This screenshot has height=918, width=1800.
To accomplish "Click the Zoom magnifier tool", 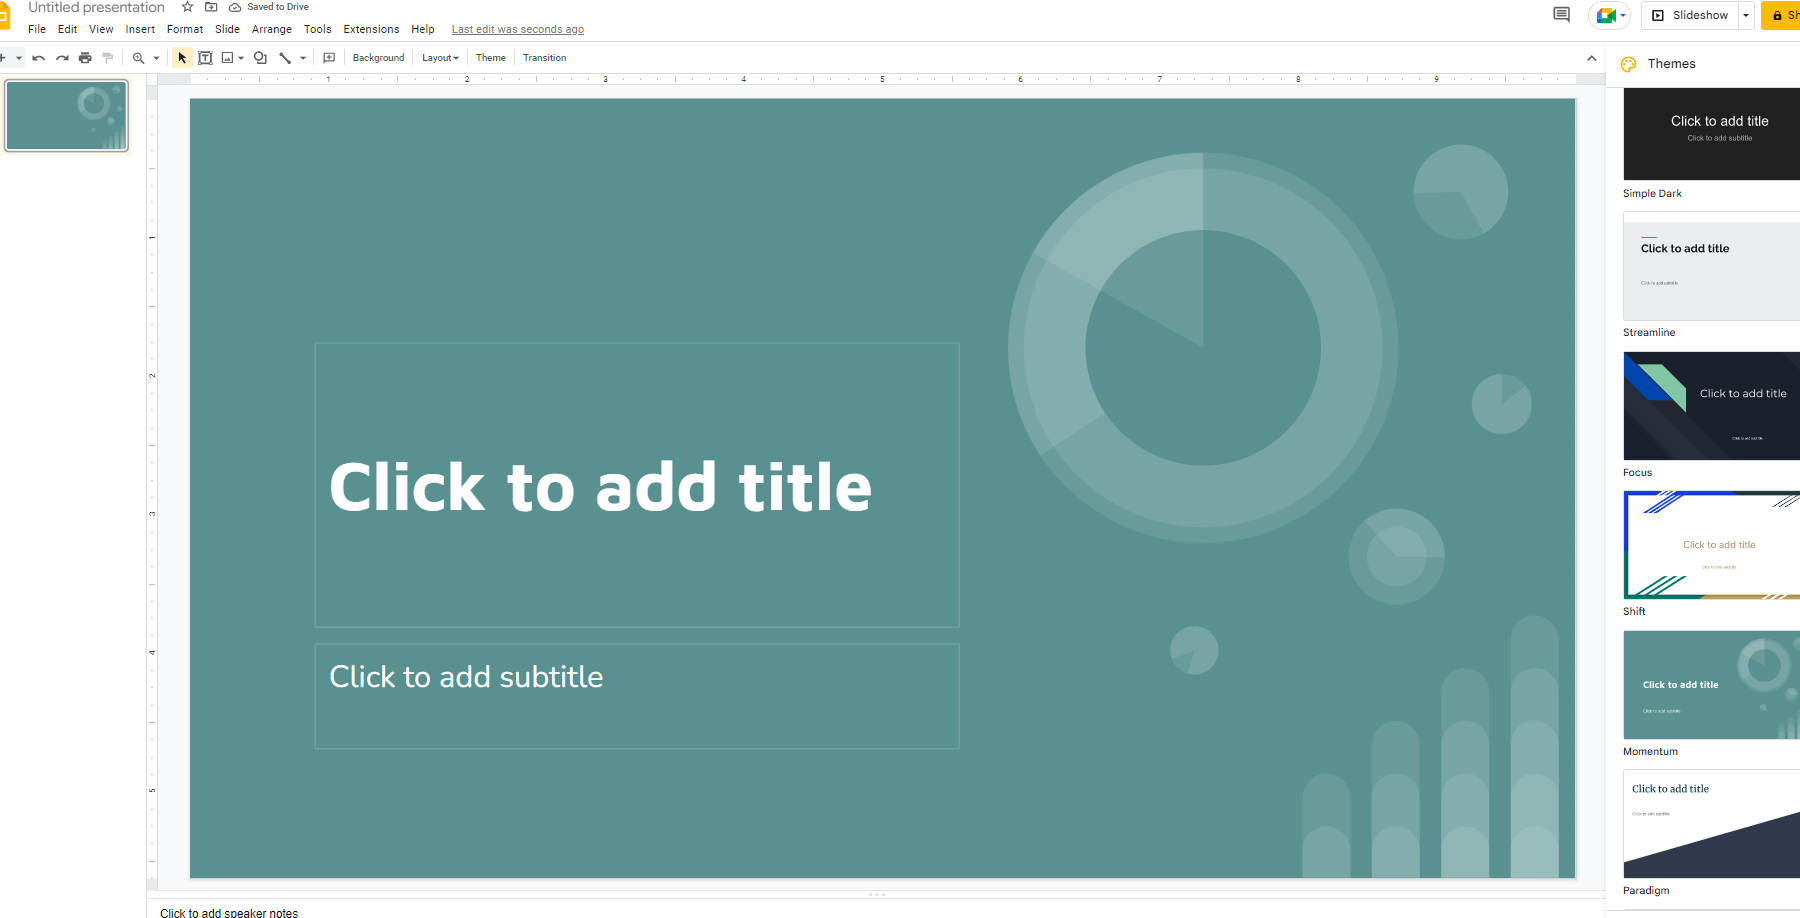I will pos(139,58).
